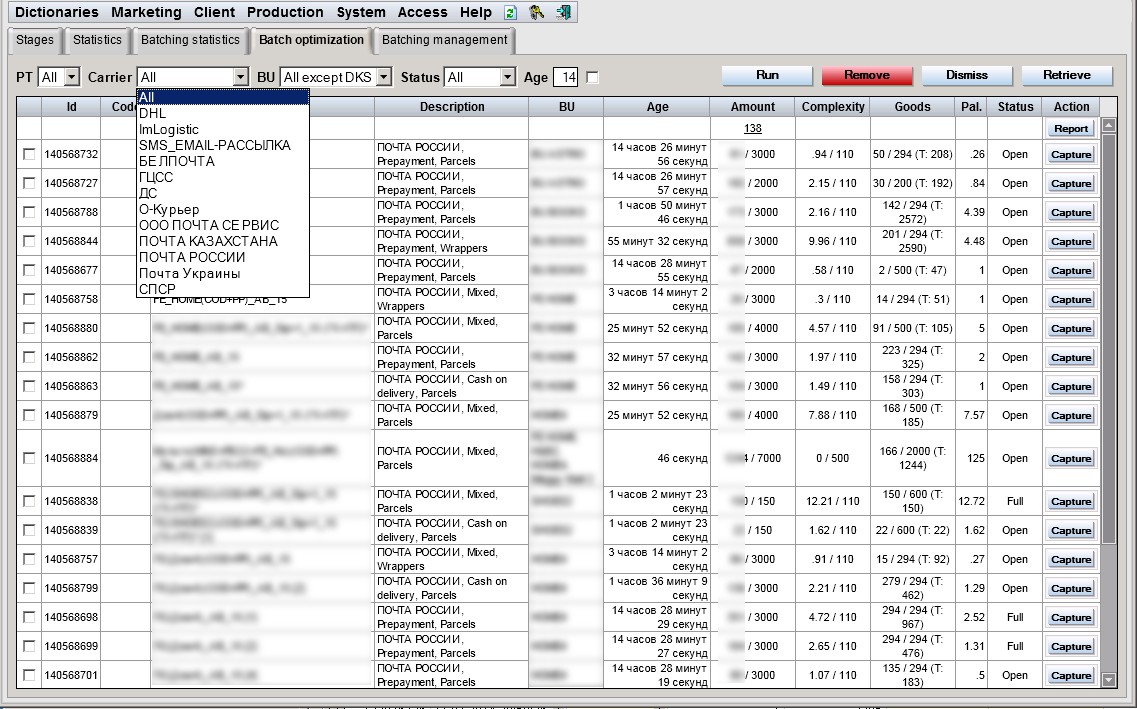
Task: Click the Id cell 140568799
Action: pos(71,588)
